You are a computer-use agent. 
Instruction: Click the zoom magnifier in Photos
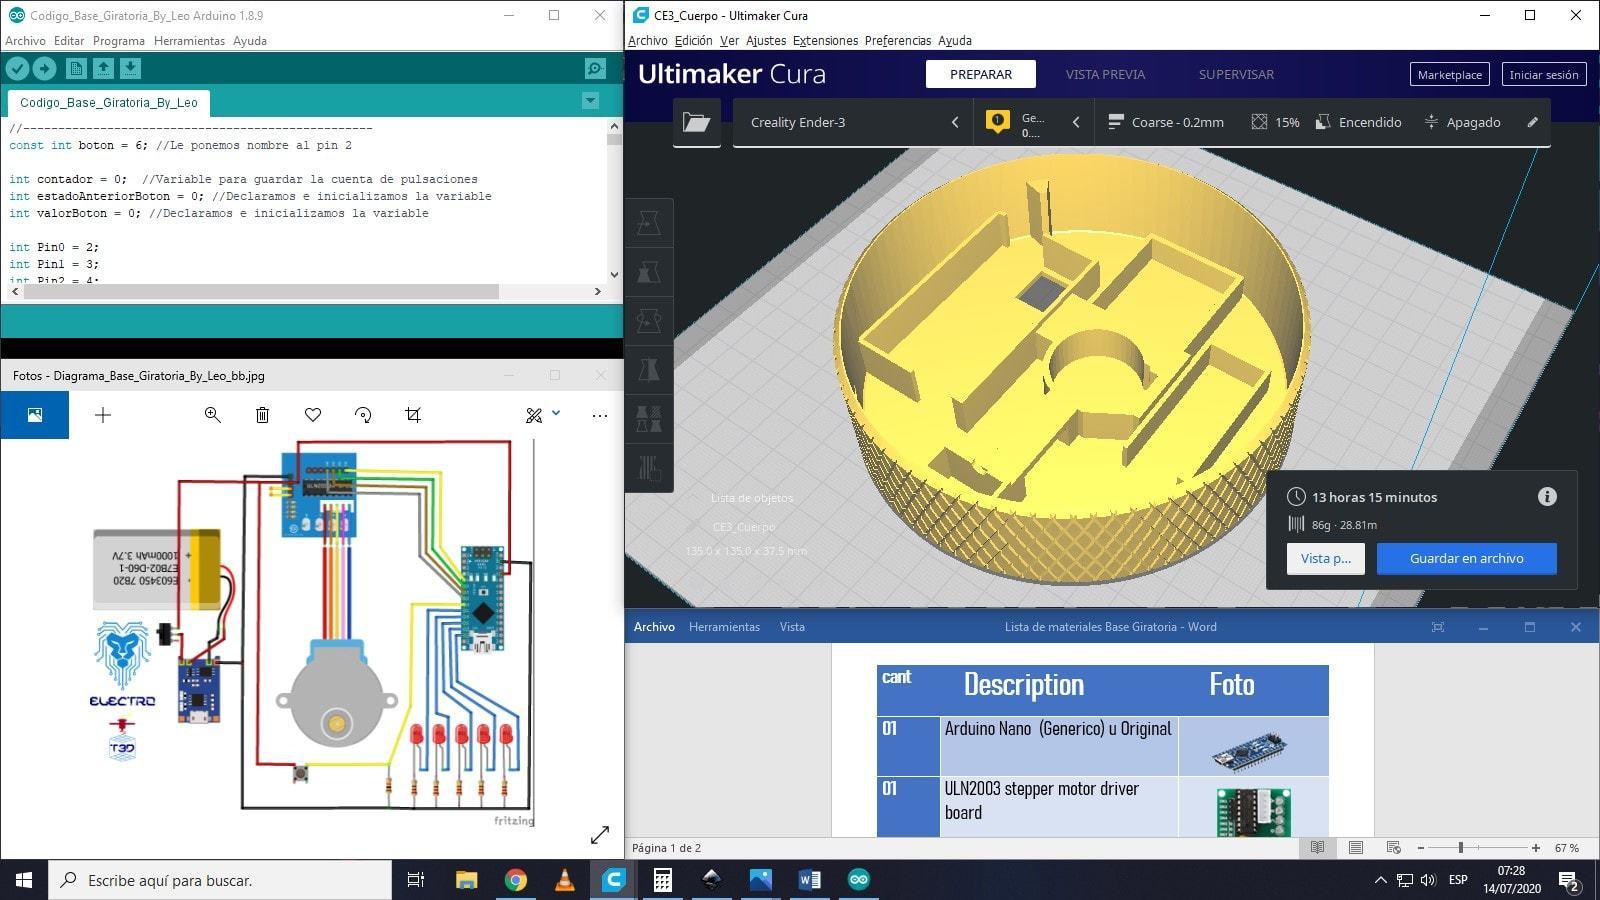(x=212, y=415)
